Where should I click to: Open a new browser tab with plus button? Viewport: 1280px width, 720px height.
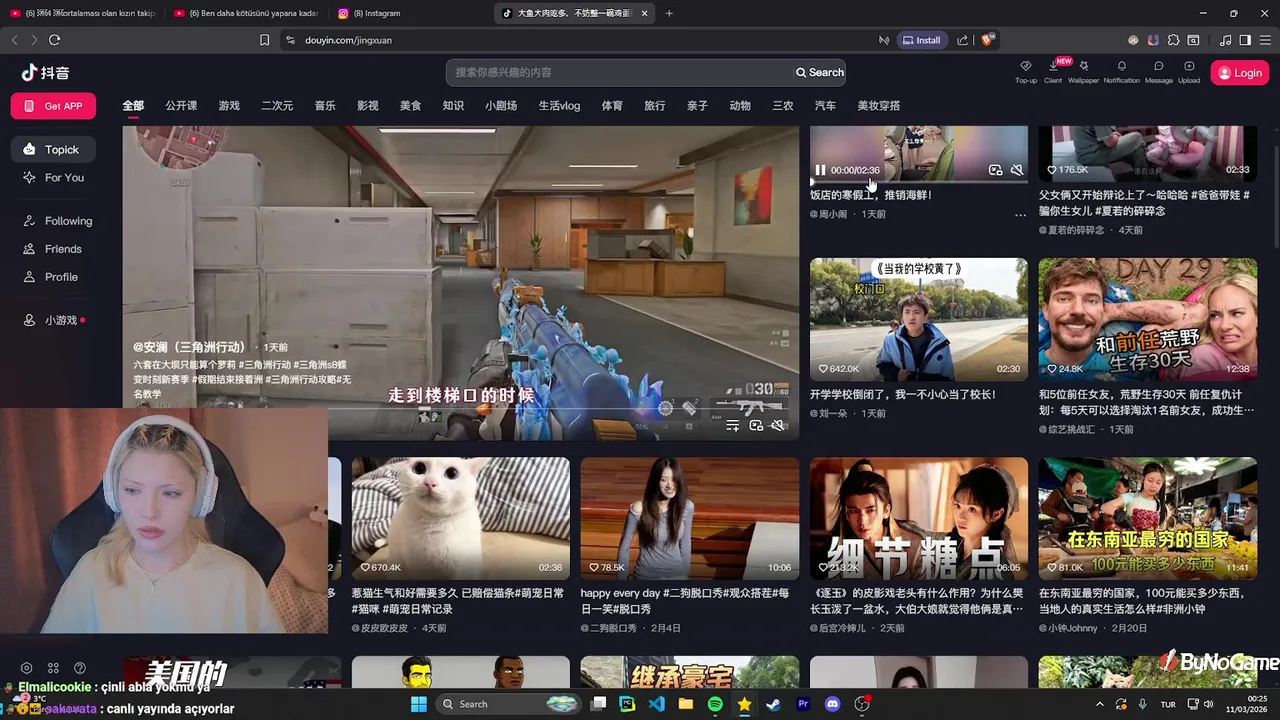point(669,13)
